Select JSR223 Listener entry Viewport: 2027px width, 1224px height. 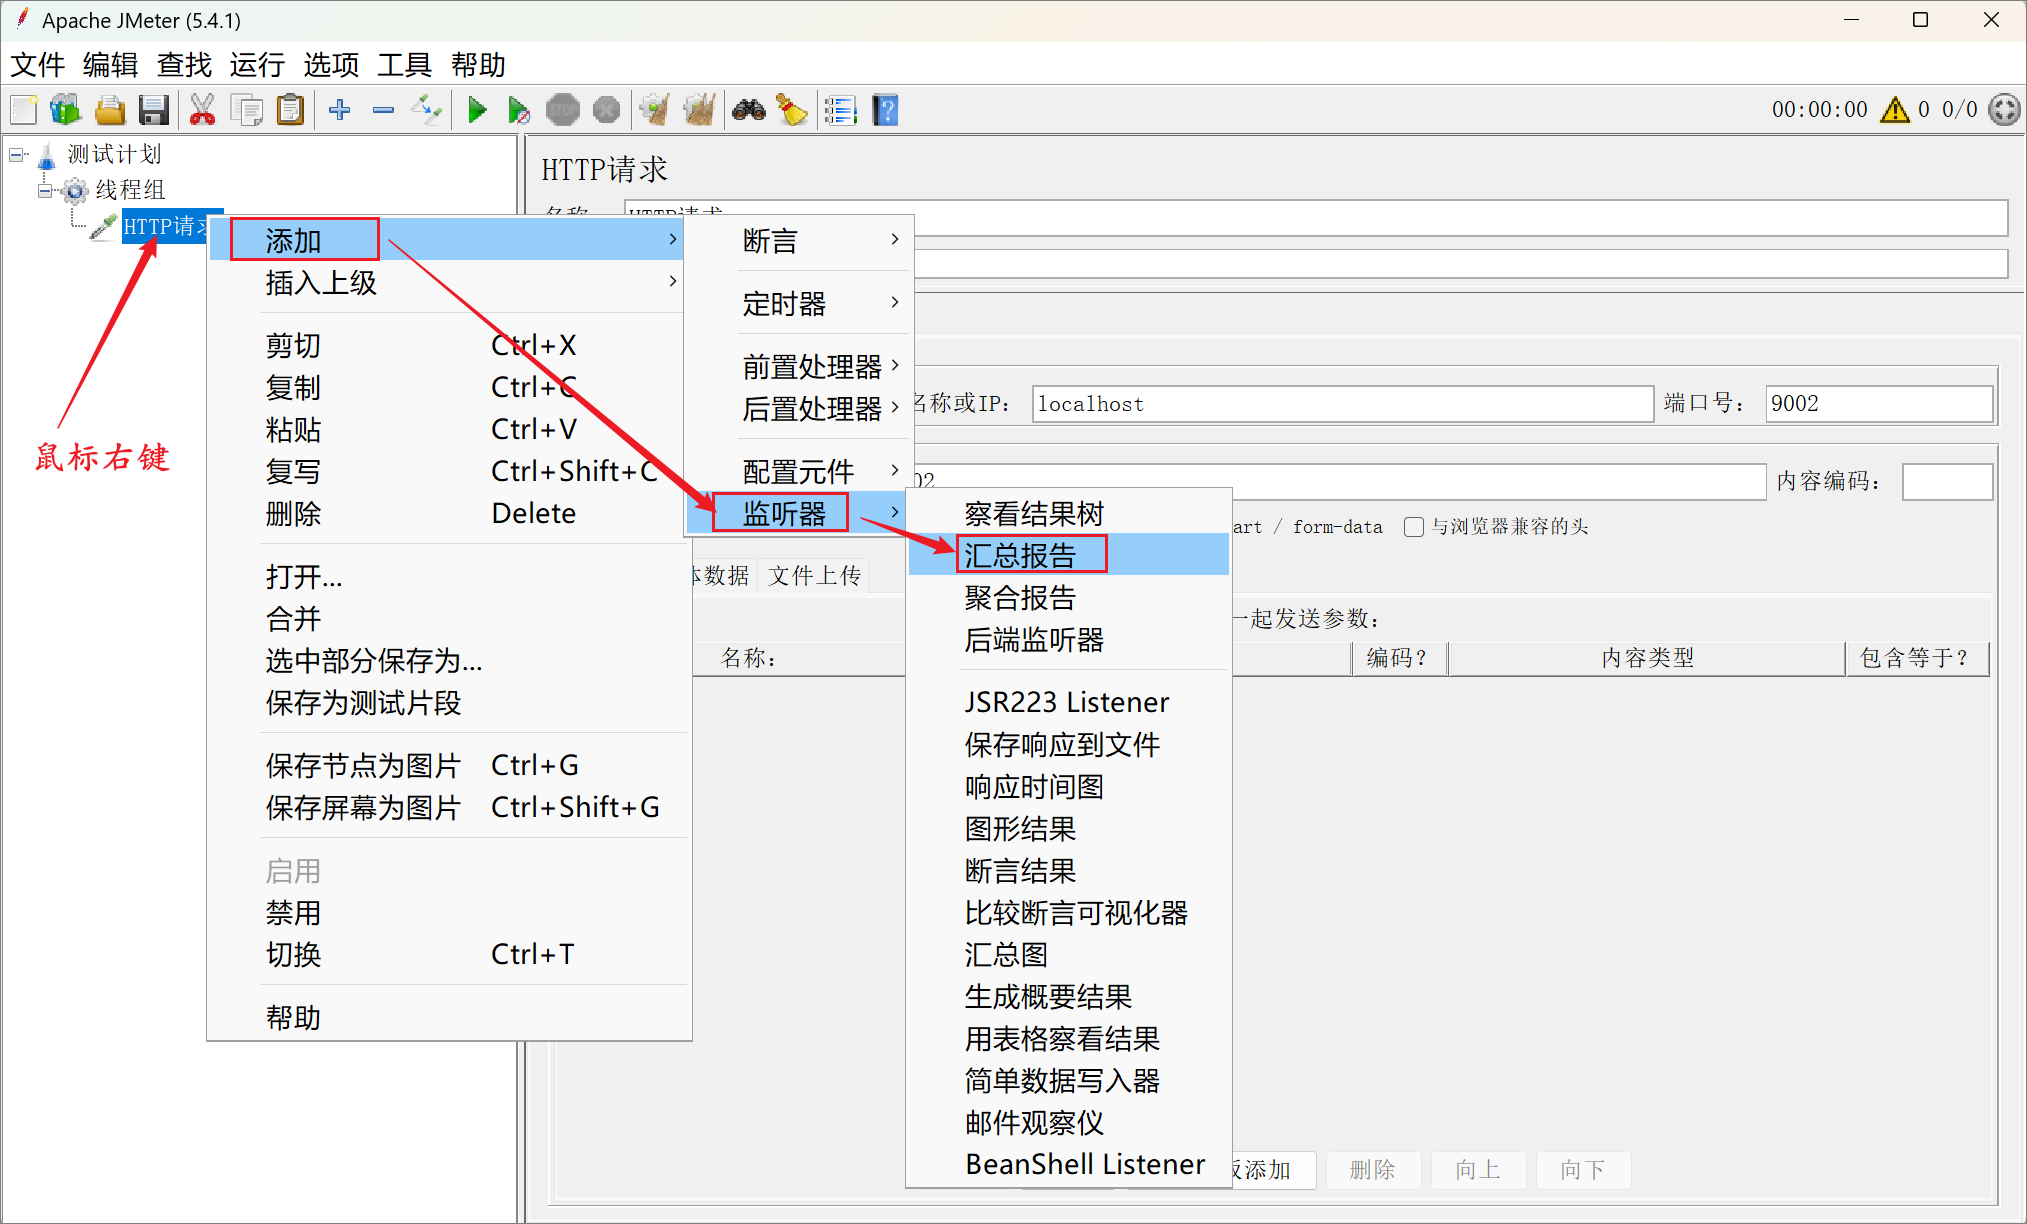click(x=1068, y=702)
